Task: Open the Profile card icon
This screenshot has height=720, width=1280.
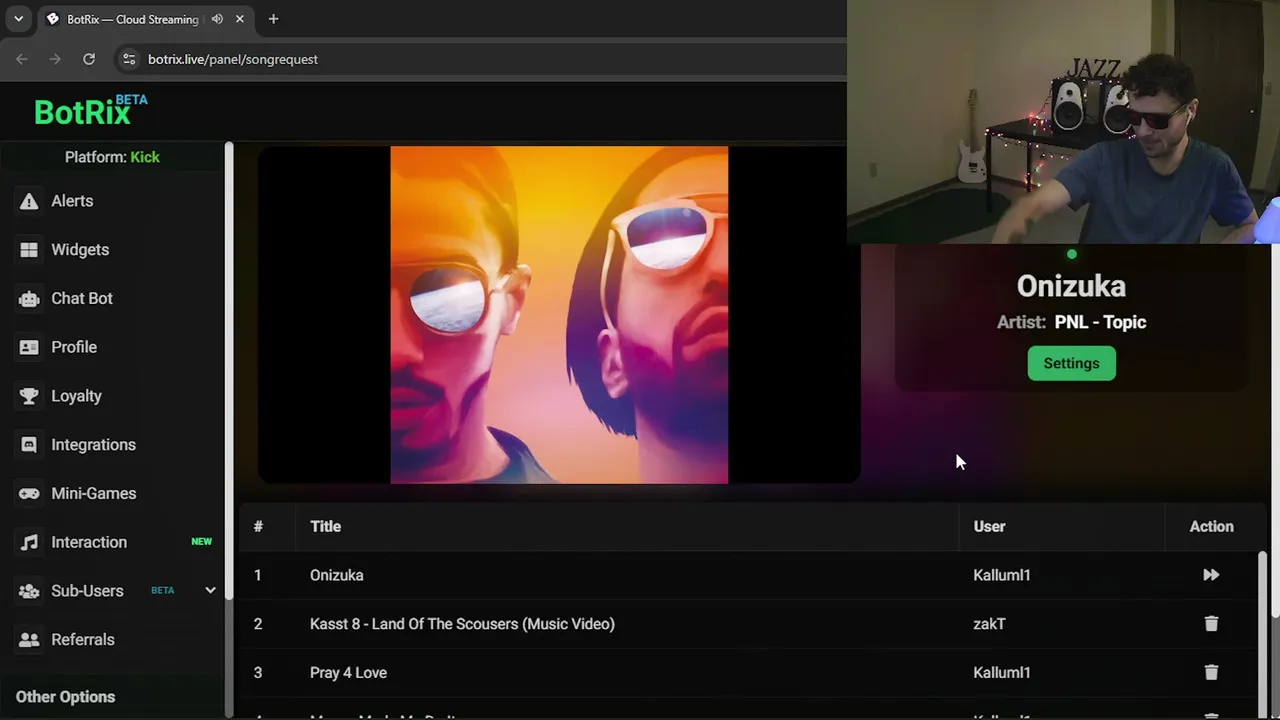Action: 29,347
